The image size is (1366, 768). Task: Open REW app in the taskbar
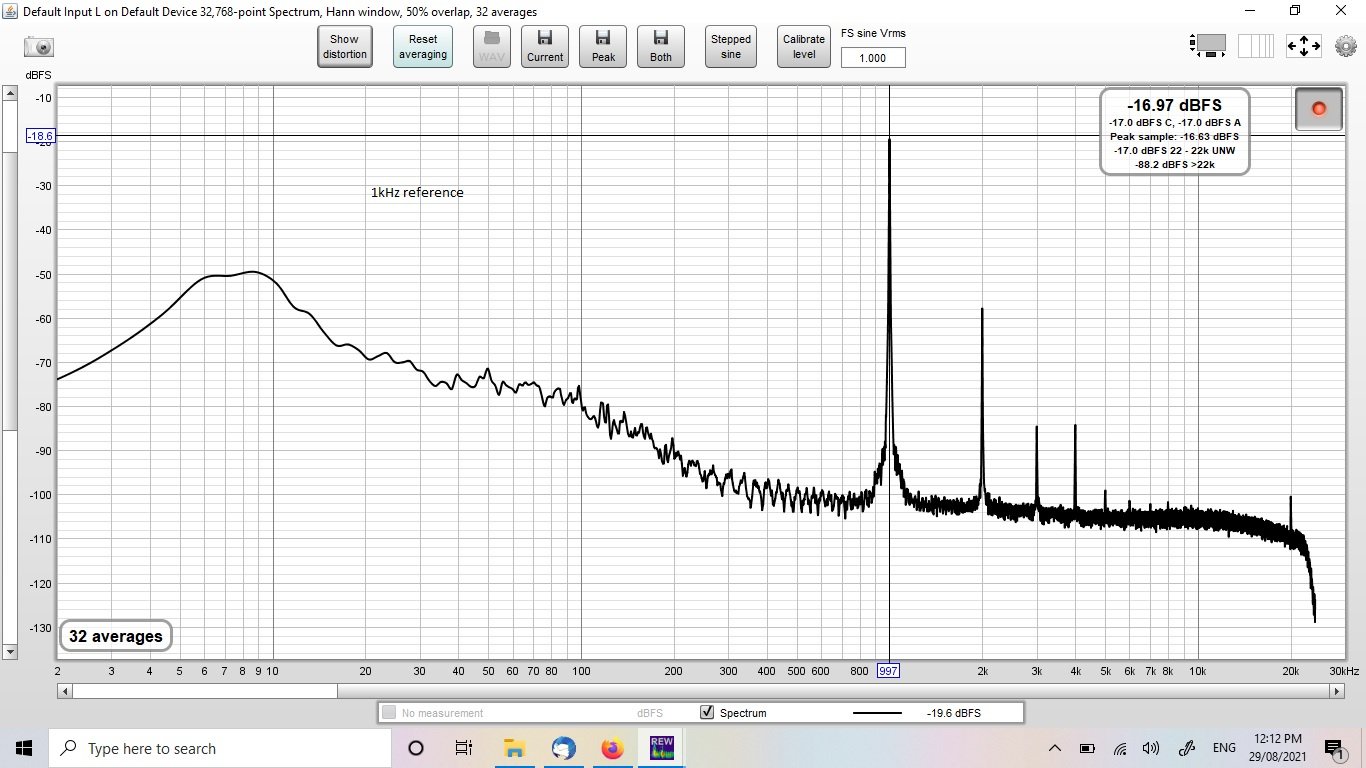coord(662,748)
